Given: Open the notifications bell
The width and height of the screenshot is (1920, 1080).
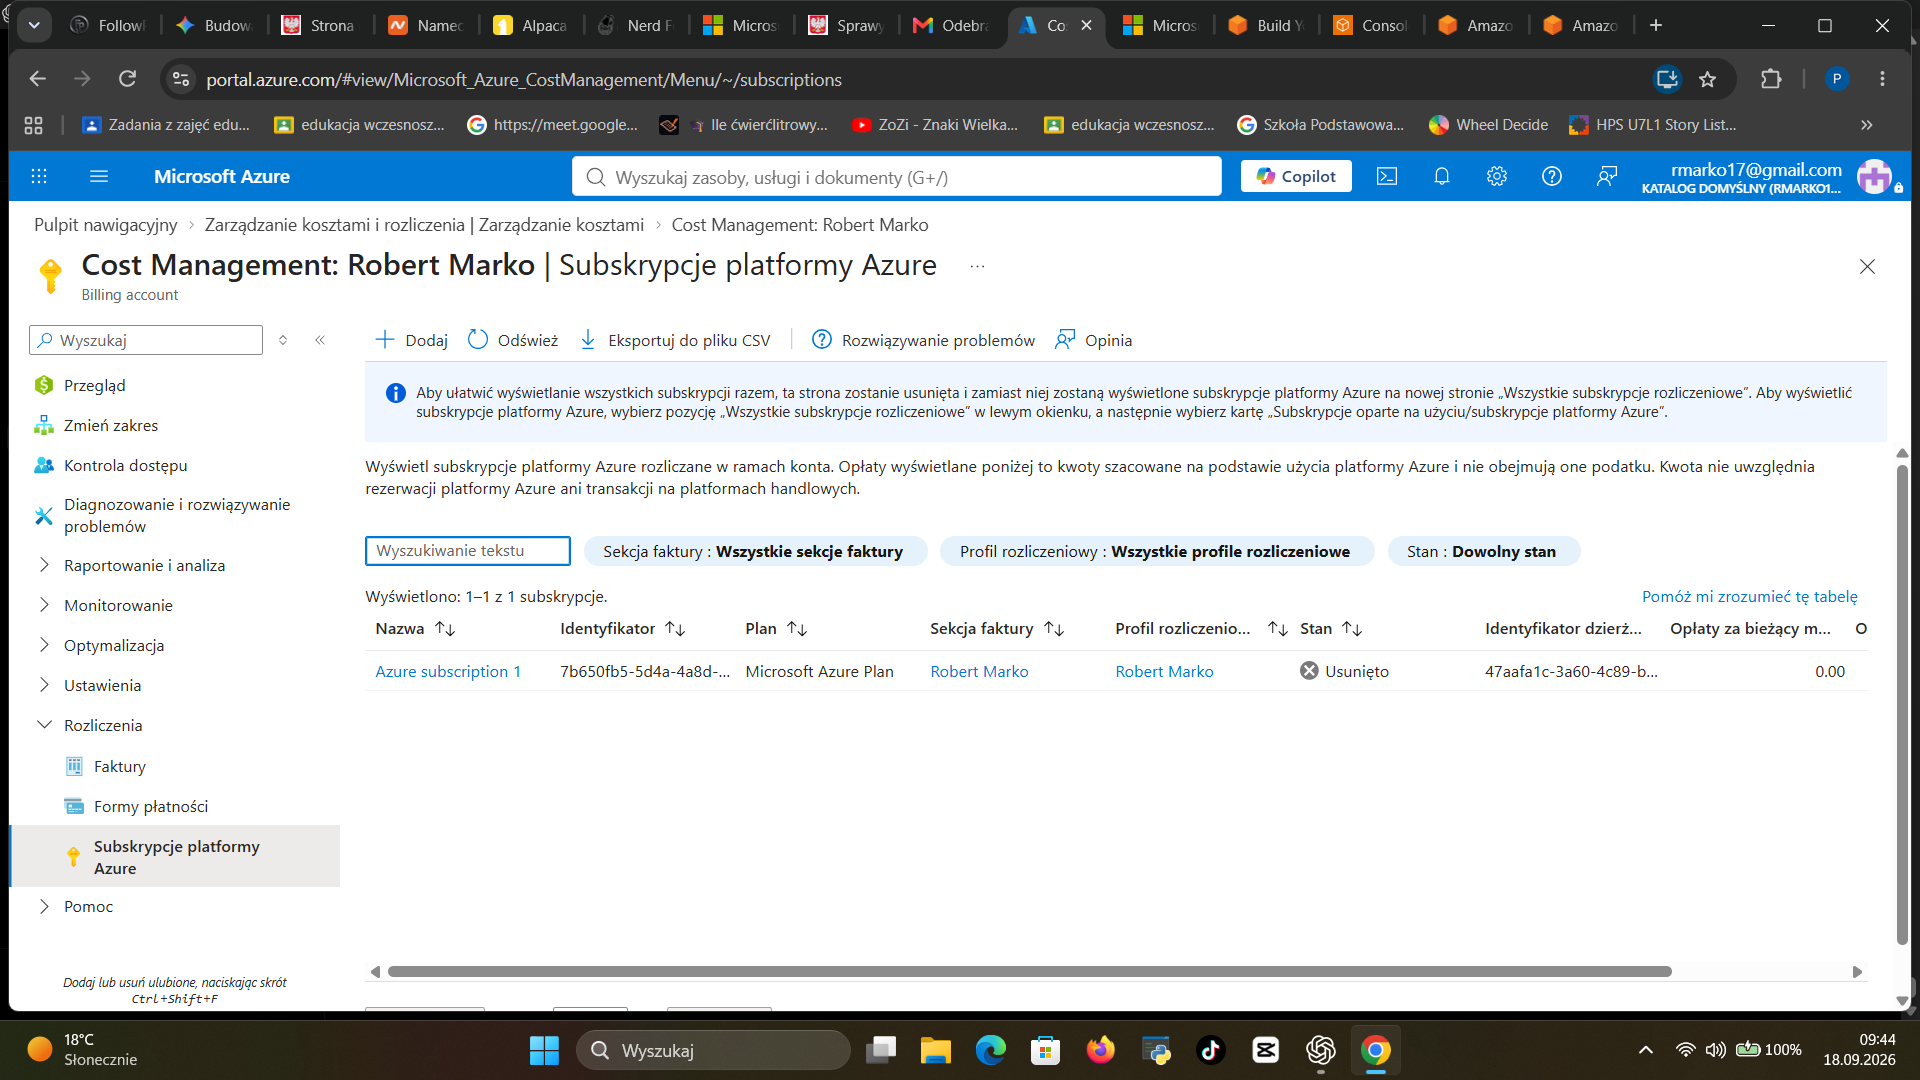Looking at the screenshot, I should point(1442,177).
